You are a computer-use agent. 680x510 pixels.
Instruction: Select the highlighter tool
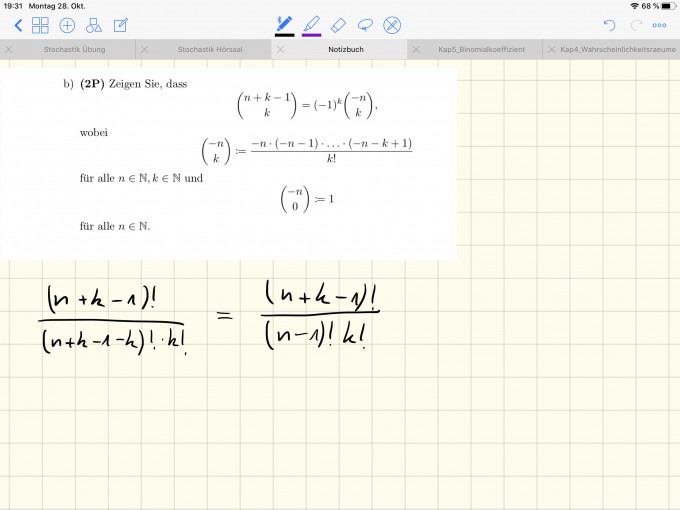pyautogui.click(x=311, y=23)
